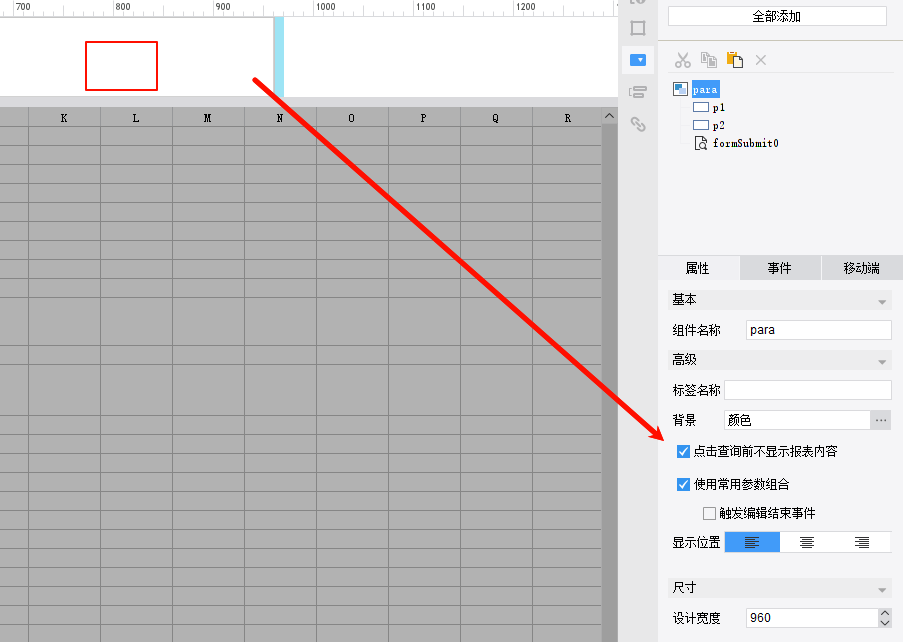
Task: Open the blue dropdown widget sidebar icon
Action: click(638, 60)
